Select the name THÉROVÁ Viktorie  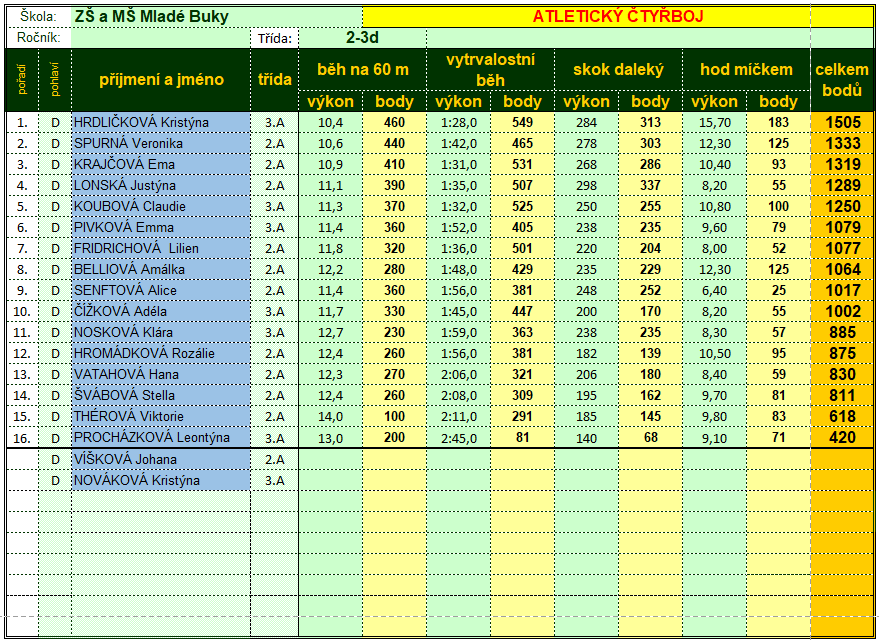tap(161, 417)
